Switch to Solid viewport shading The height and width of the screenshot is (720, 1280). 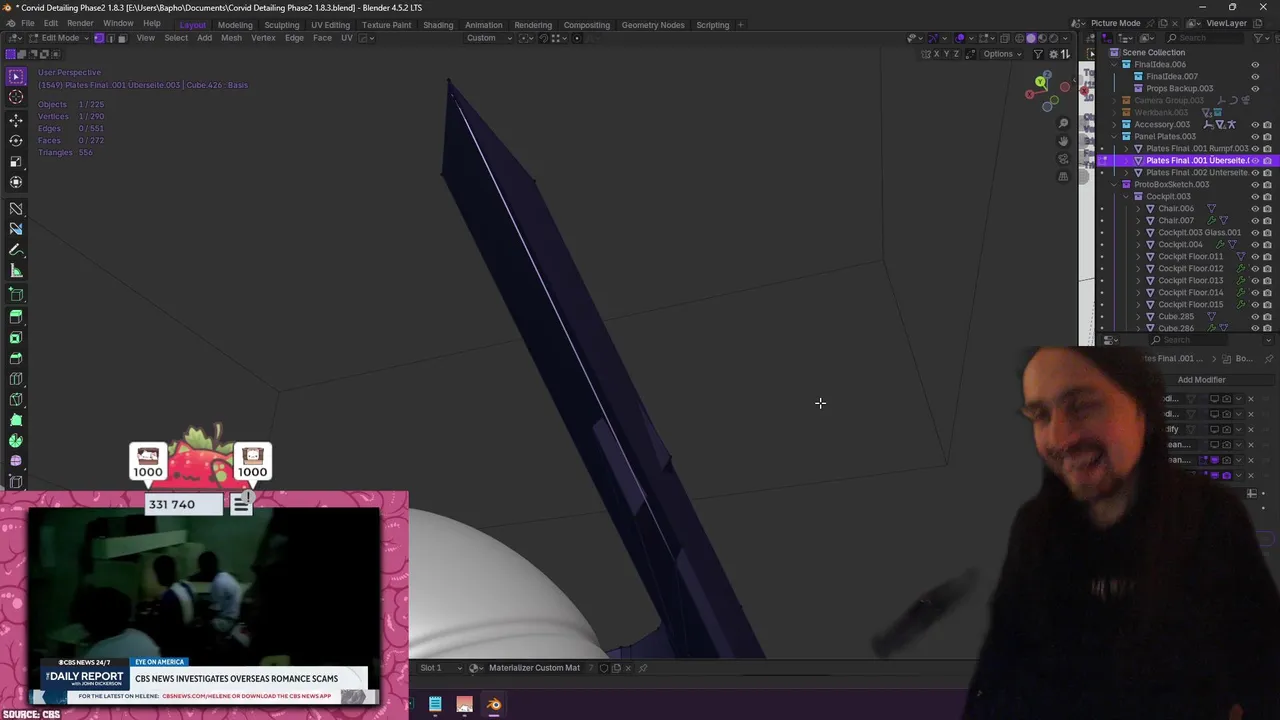coord(1032,38)
